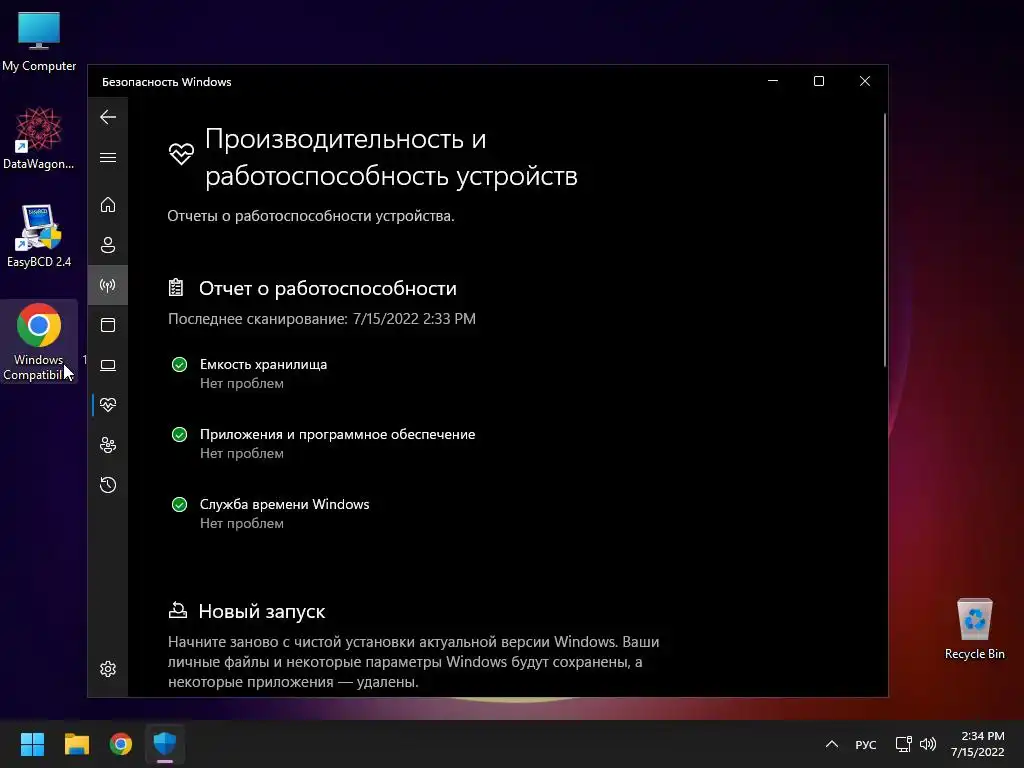Click the Новый запуск section icon

pos(178,610)
